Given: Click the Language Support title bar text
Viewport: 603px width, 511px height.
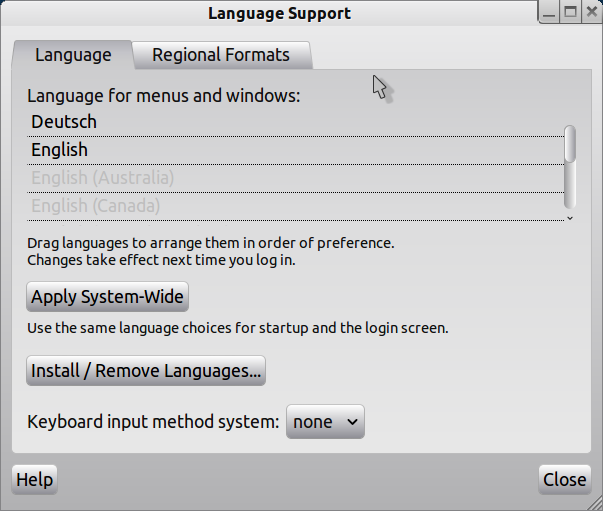Looking at the screenshot, I should [x=279, y=13].
